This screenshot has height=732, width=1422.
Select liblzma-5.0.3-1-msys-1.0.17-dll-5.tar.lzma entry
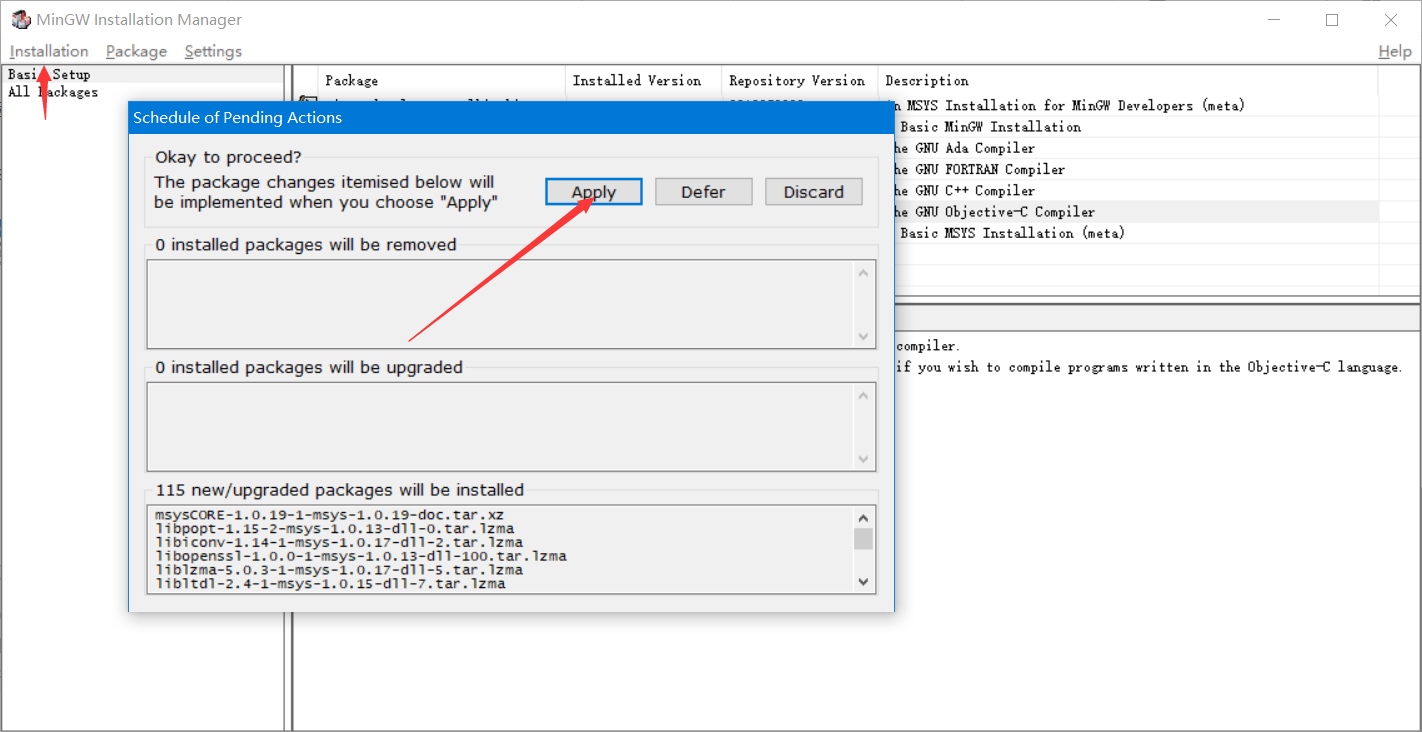tap(338, 570)
